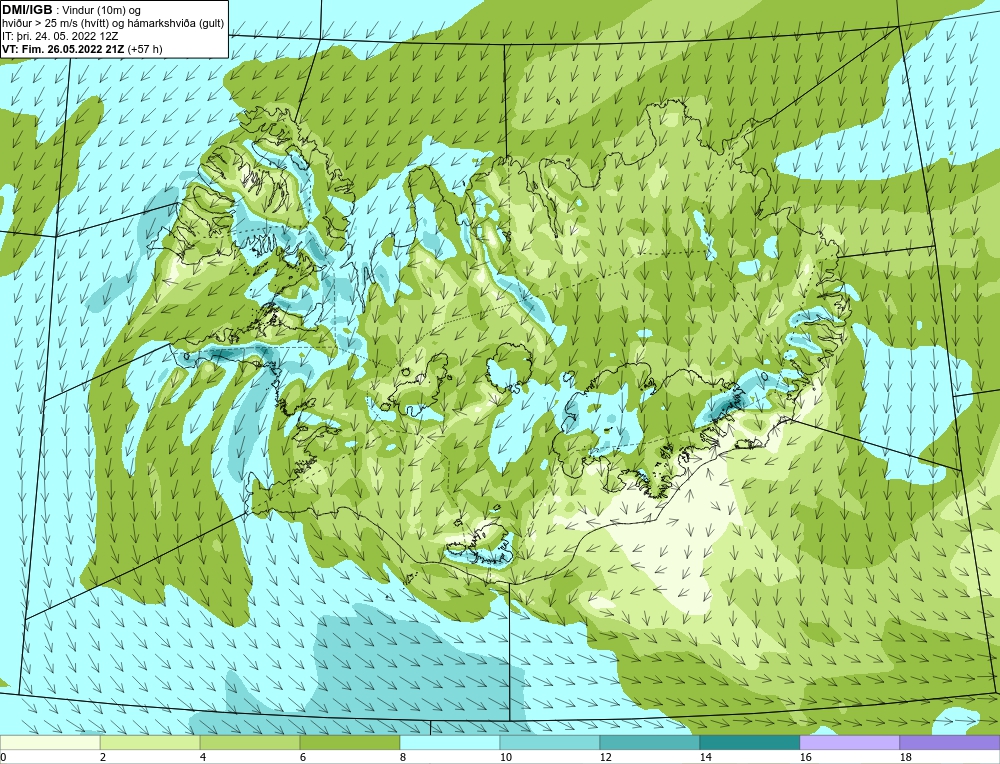Click the legend scale label 10
The width and height of the screenshot is (1000, 764).
pyautogui.click(x=505, y=757)
